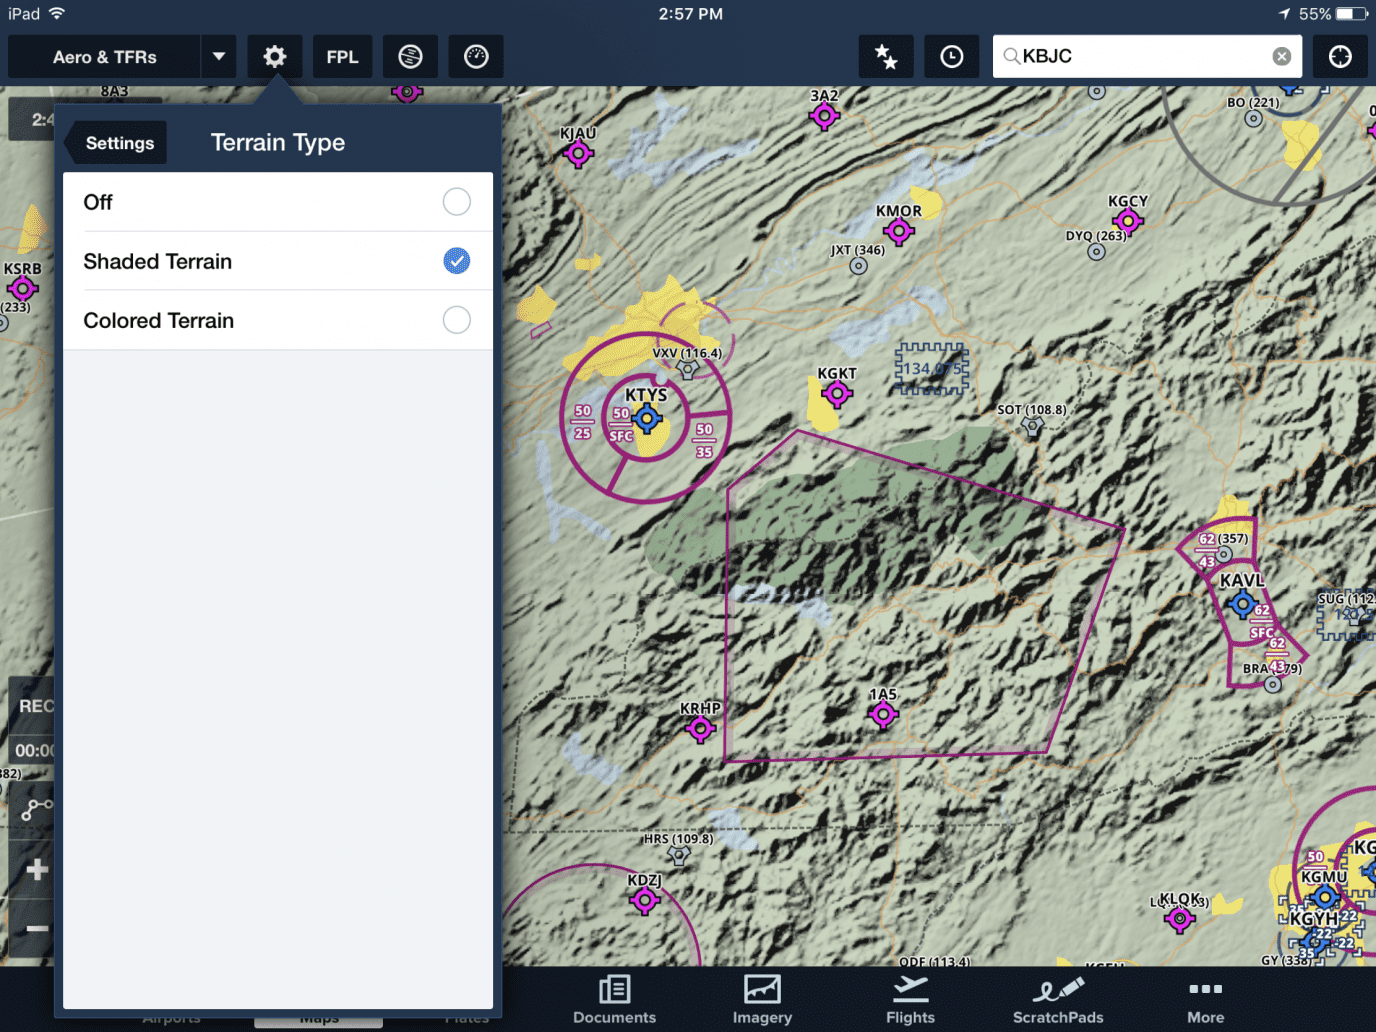Open the FPL flight plan button

(x=342, y=56)
